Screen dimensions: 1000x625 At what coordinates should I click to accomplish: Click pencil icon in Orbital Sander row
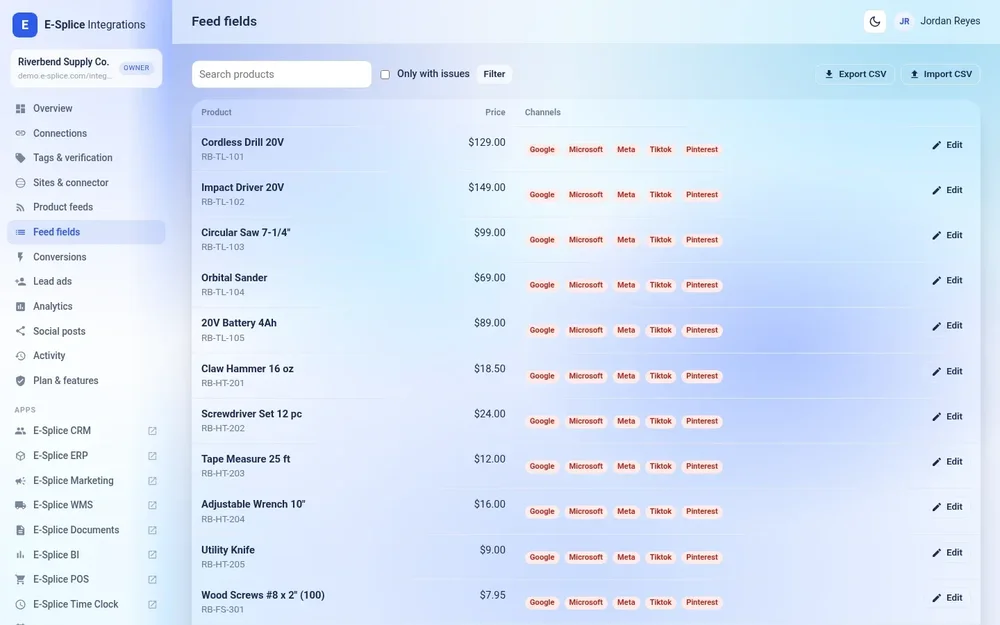pos(936,281)
